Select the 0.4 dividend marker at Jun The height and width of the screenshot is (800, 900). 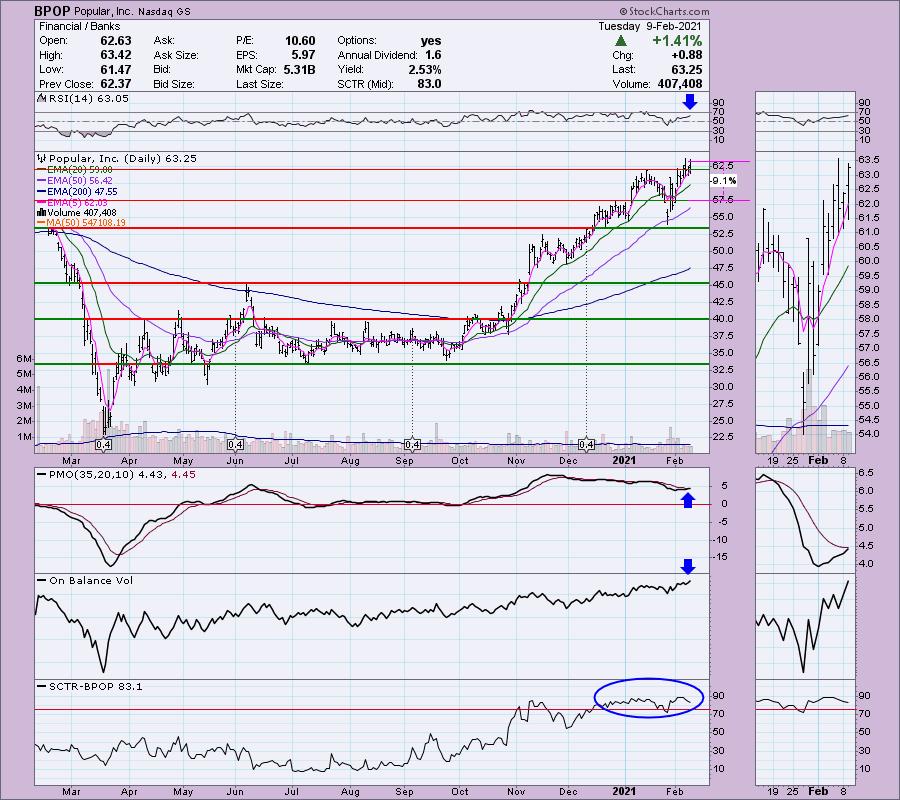coord(235,444)
